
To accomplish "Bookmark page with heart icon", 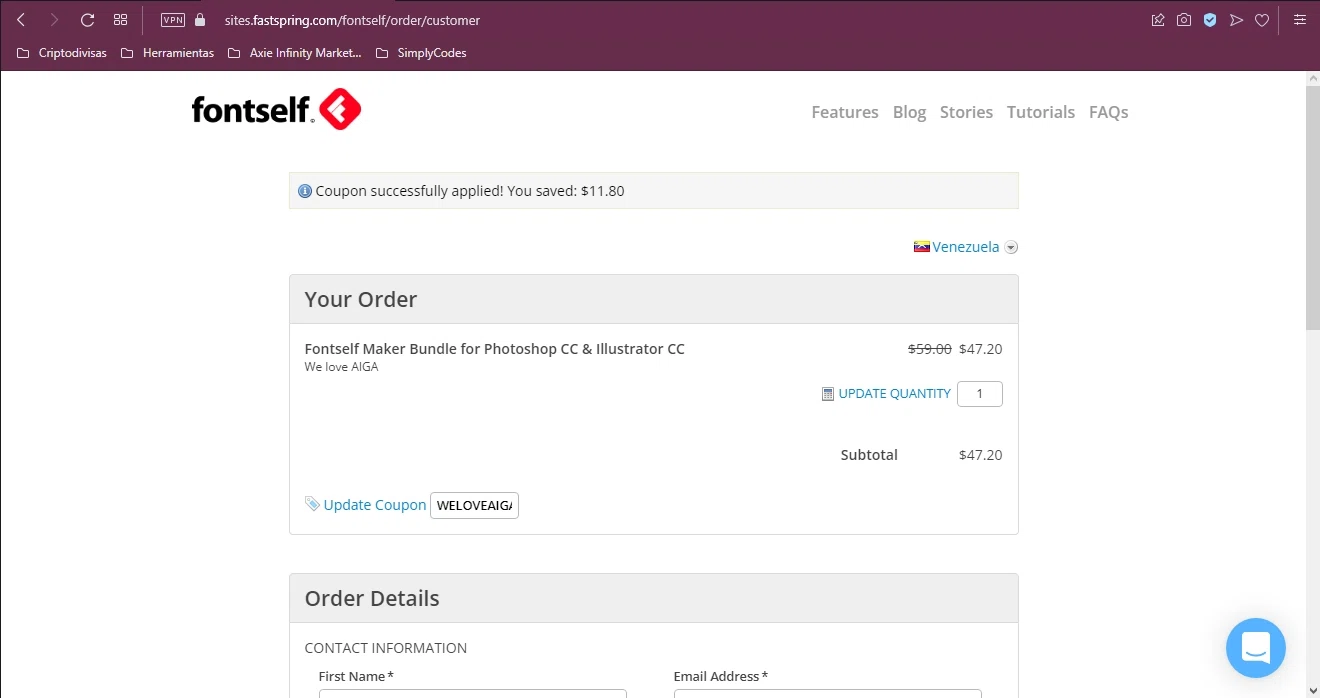I will click(1262, 20).
